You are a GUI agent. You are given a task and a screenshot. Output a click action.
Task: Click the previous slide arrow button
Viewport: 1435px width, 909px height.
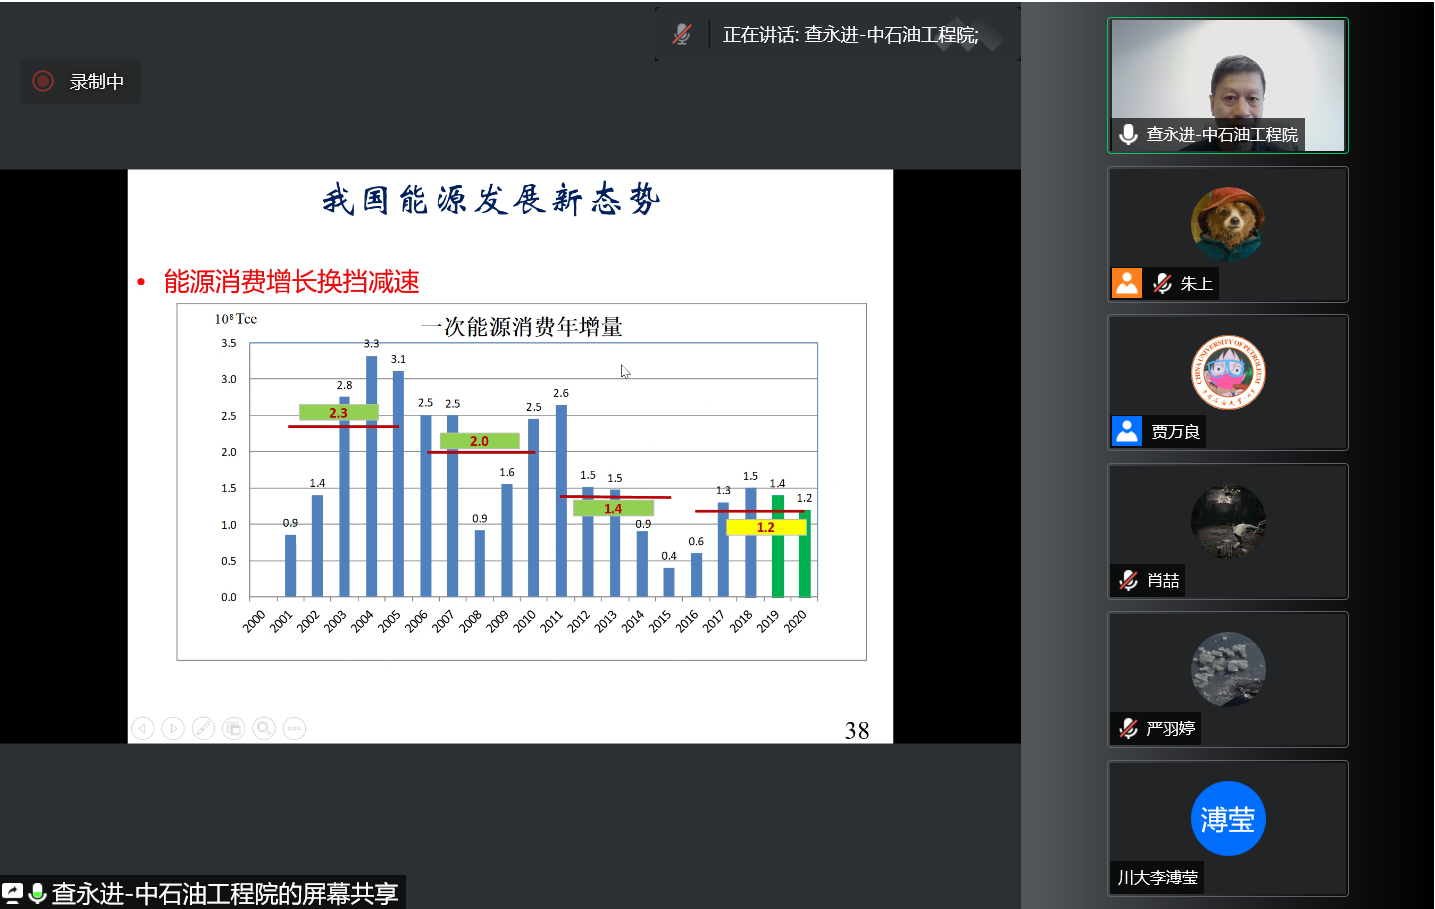pyautogui.click(x=143, y=729)
